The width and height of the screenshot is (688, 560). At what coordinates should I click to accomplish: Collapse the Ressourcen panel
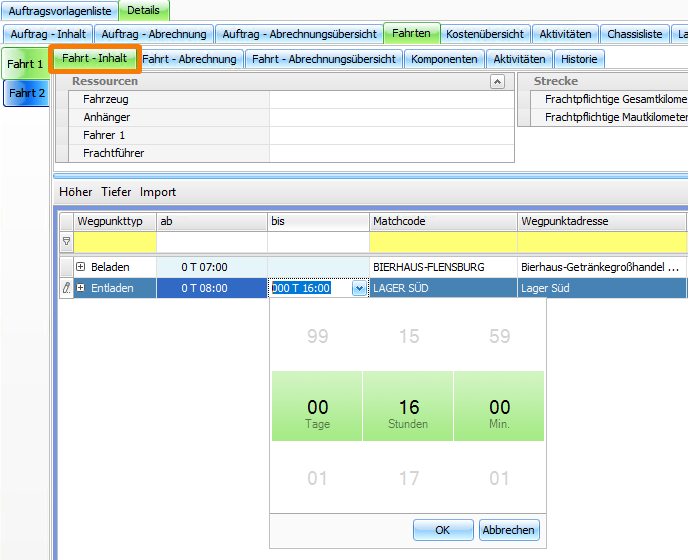[x=497, y=82]
